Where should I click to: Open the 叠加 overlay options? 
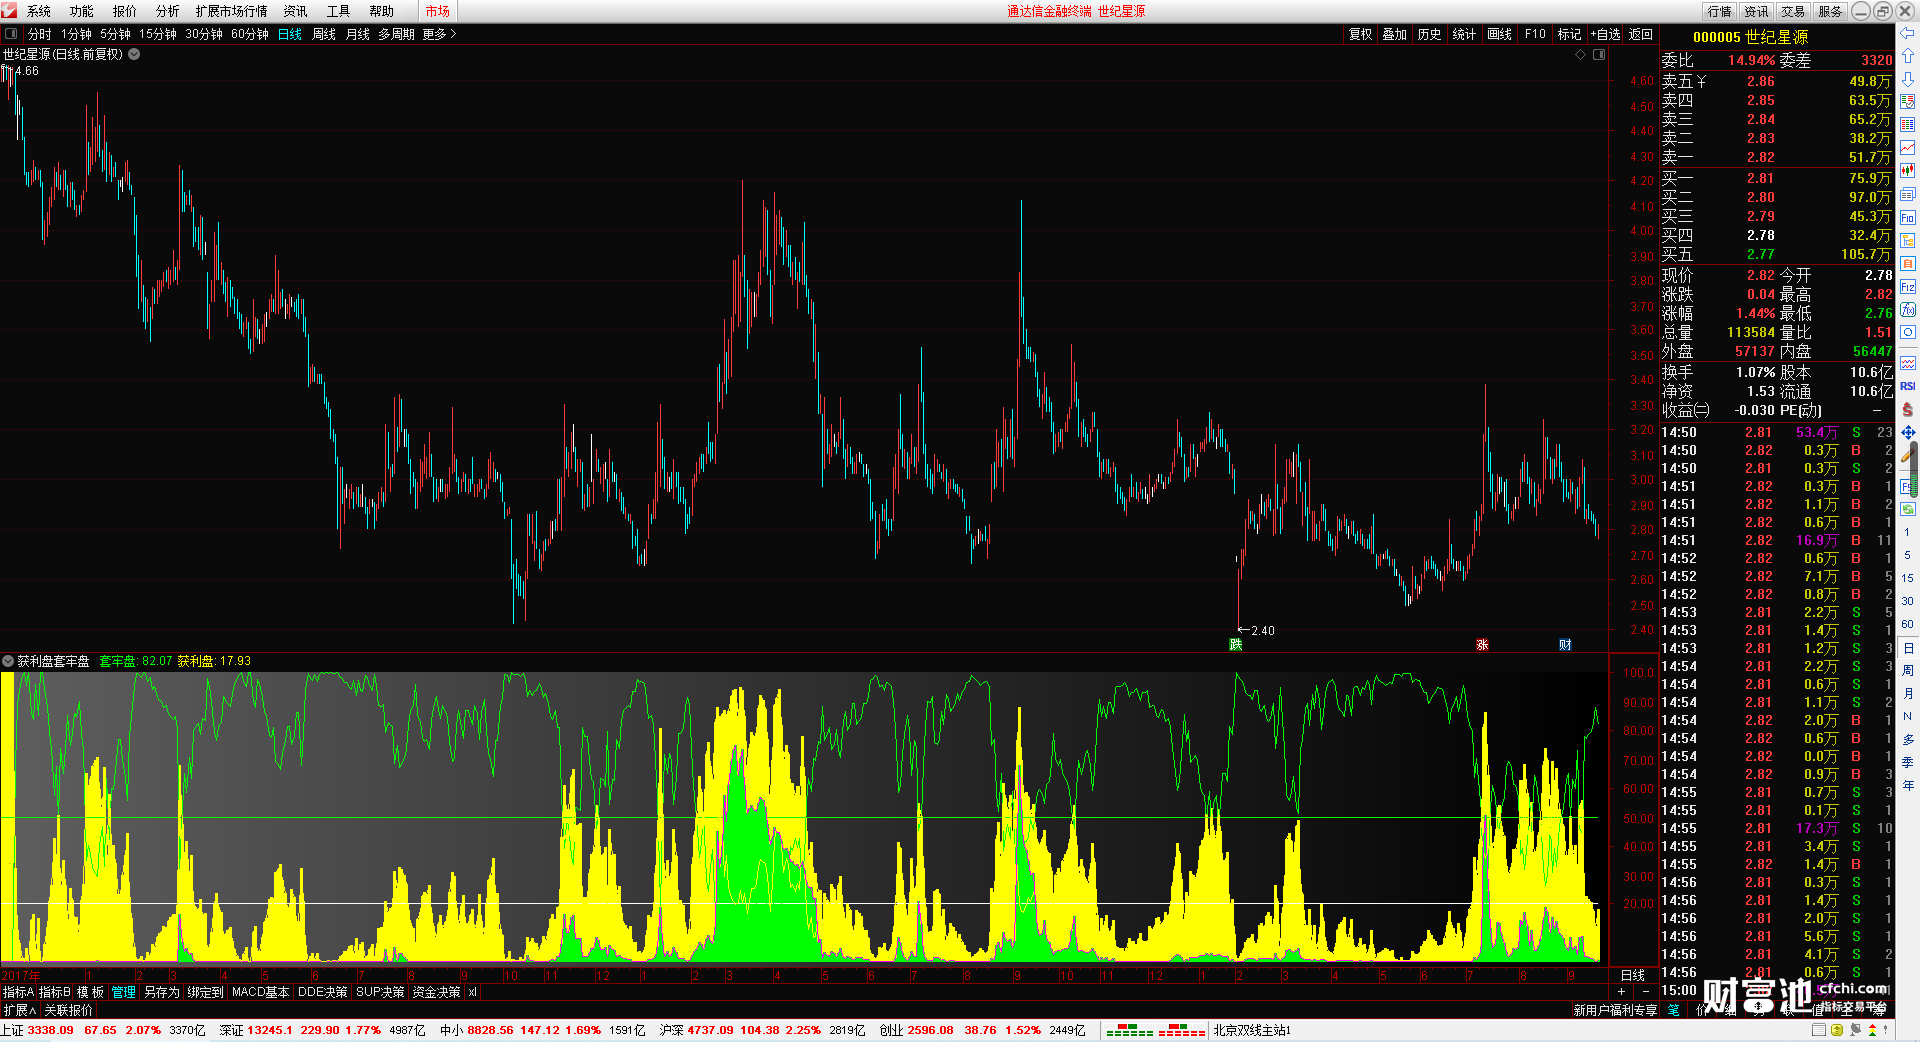[x=1395, y=34]
